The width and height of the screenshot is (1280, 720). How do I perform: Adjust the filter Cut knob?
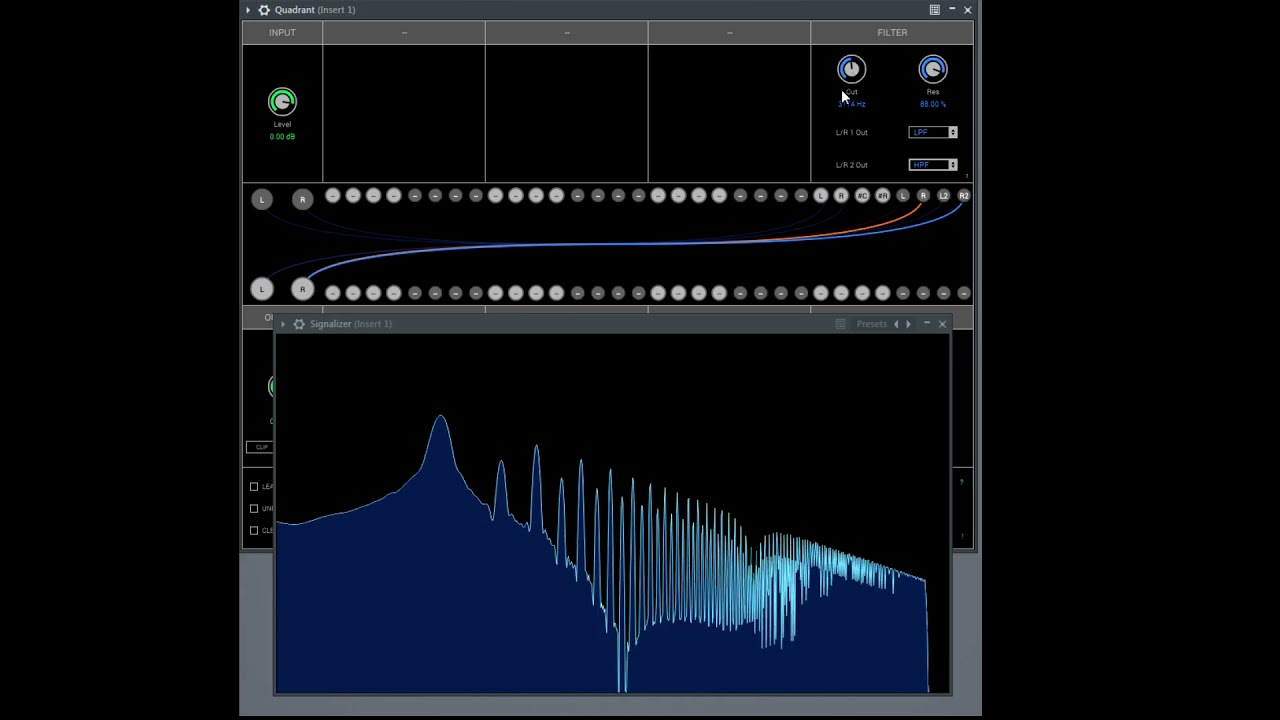coord(851,69)
